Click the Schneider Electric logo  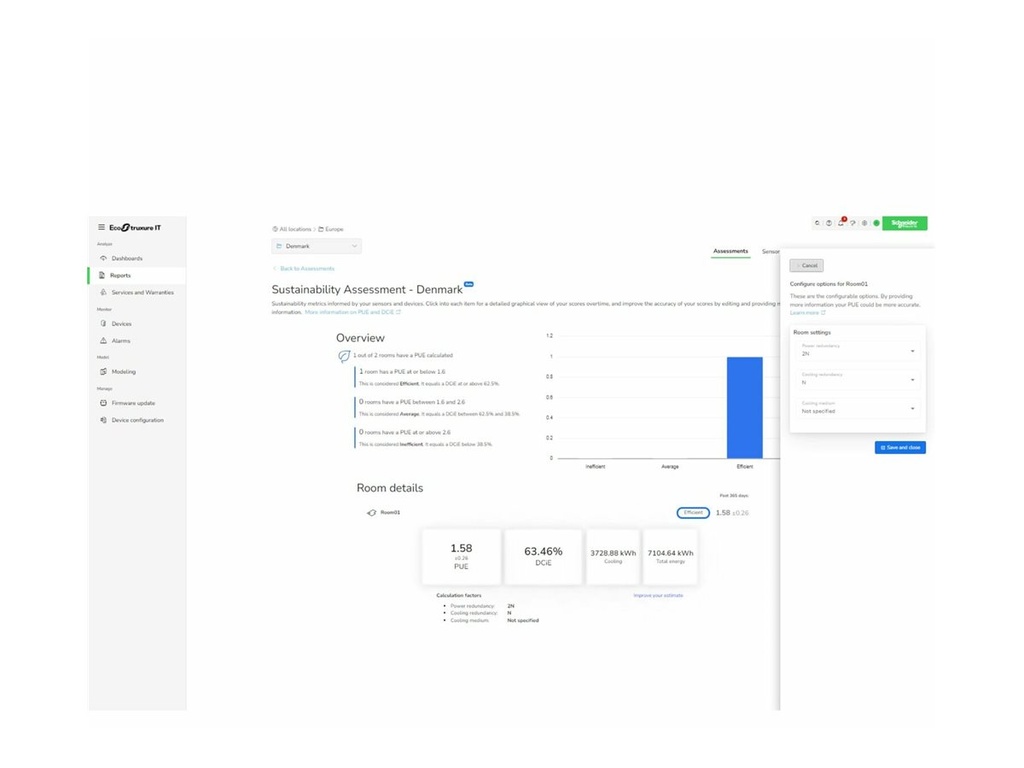click(904, 223)
